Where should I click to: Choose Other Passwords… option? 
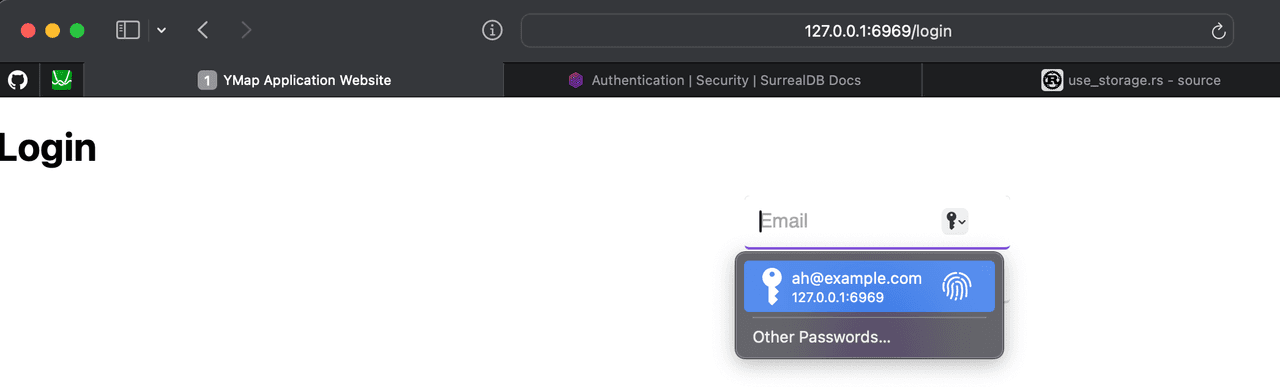coord(821,337)
